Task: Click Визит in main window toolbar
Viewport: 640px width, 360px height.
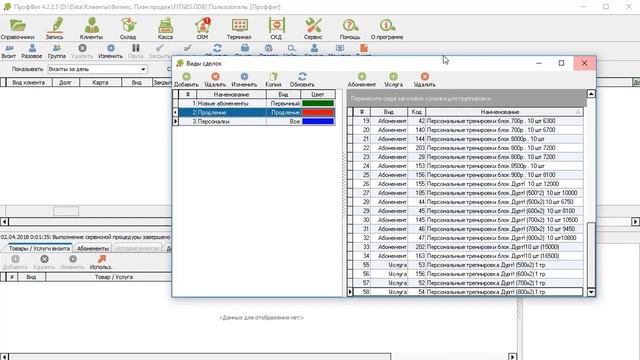Action: pyautogui.click(x=9, y=51)
